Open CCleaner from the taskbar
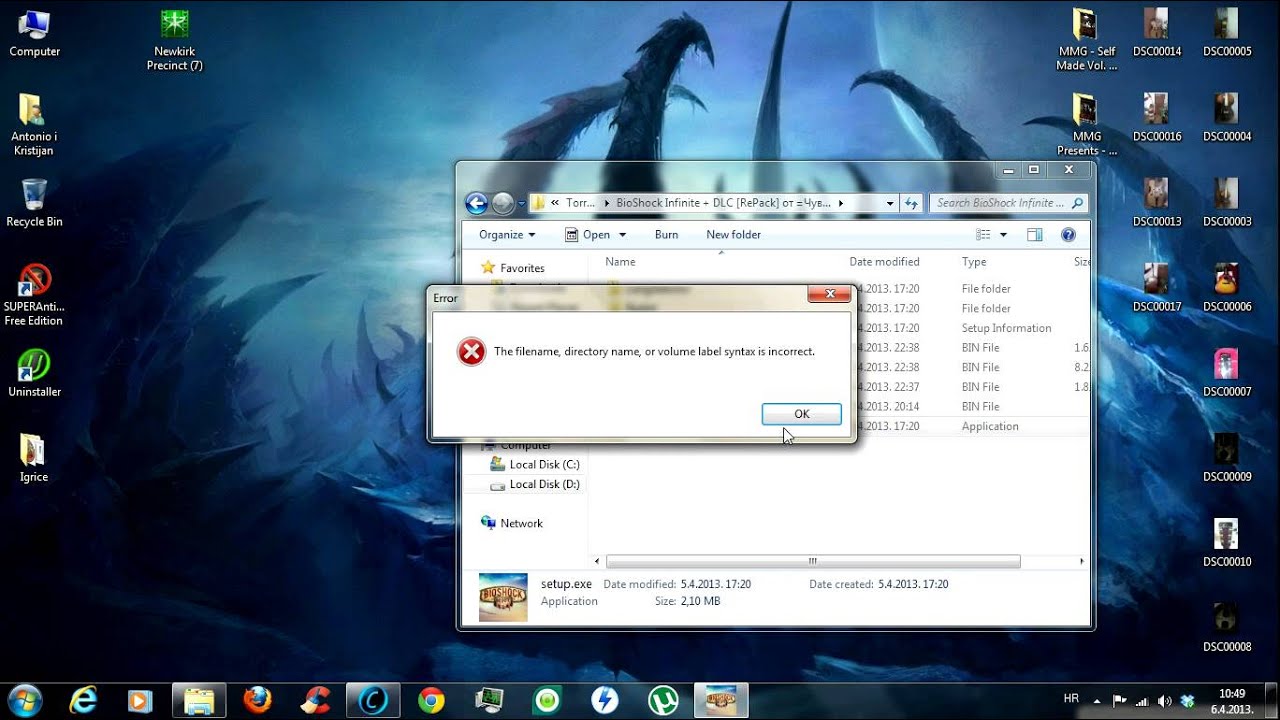The width and height of the screenshot is (1280, 720). pyautogui.click(x=316, y=700)
